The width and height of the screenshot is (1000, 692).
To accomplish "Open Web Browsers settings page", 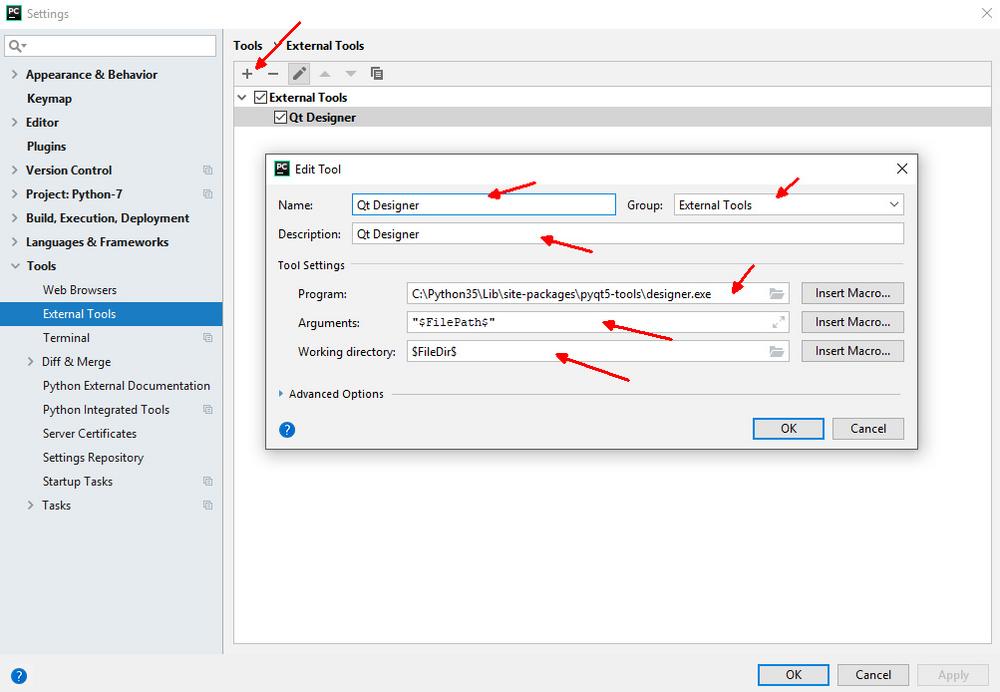I will [80, 290].
